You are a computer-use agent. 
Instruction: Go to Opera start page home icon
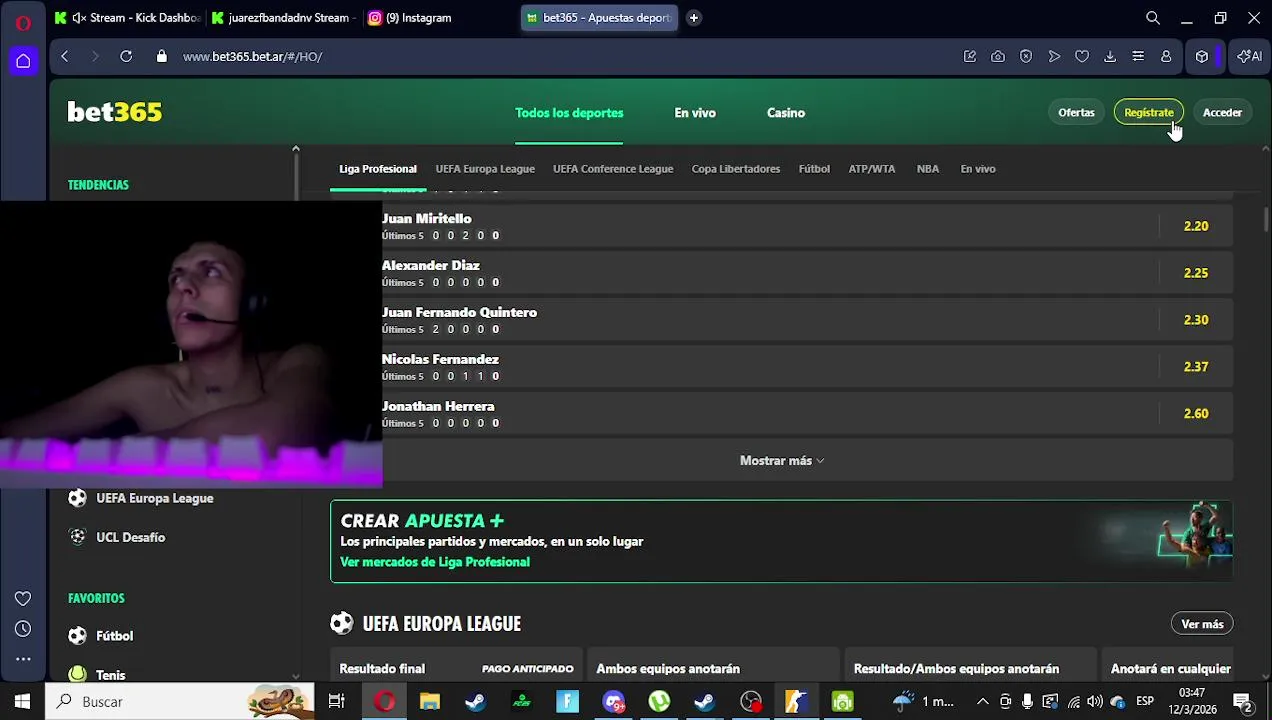click(23, 61)
